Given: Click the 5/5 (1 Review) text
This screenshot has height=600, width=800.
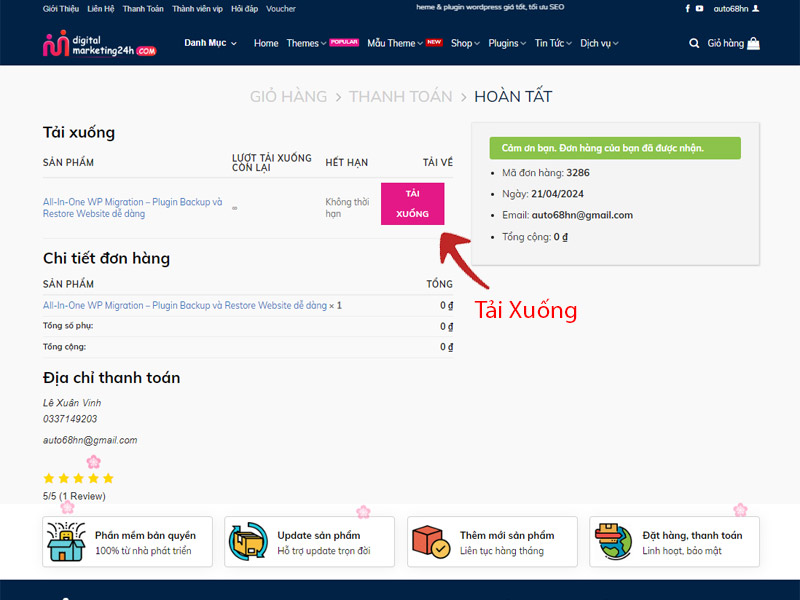Looking at the screenshot, I should click(x=74, y=496).
